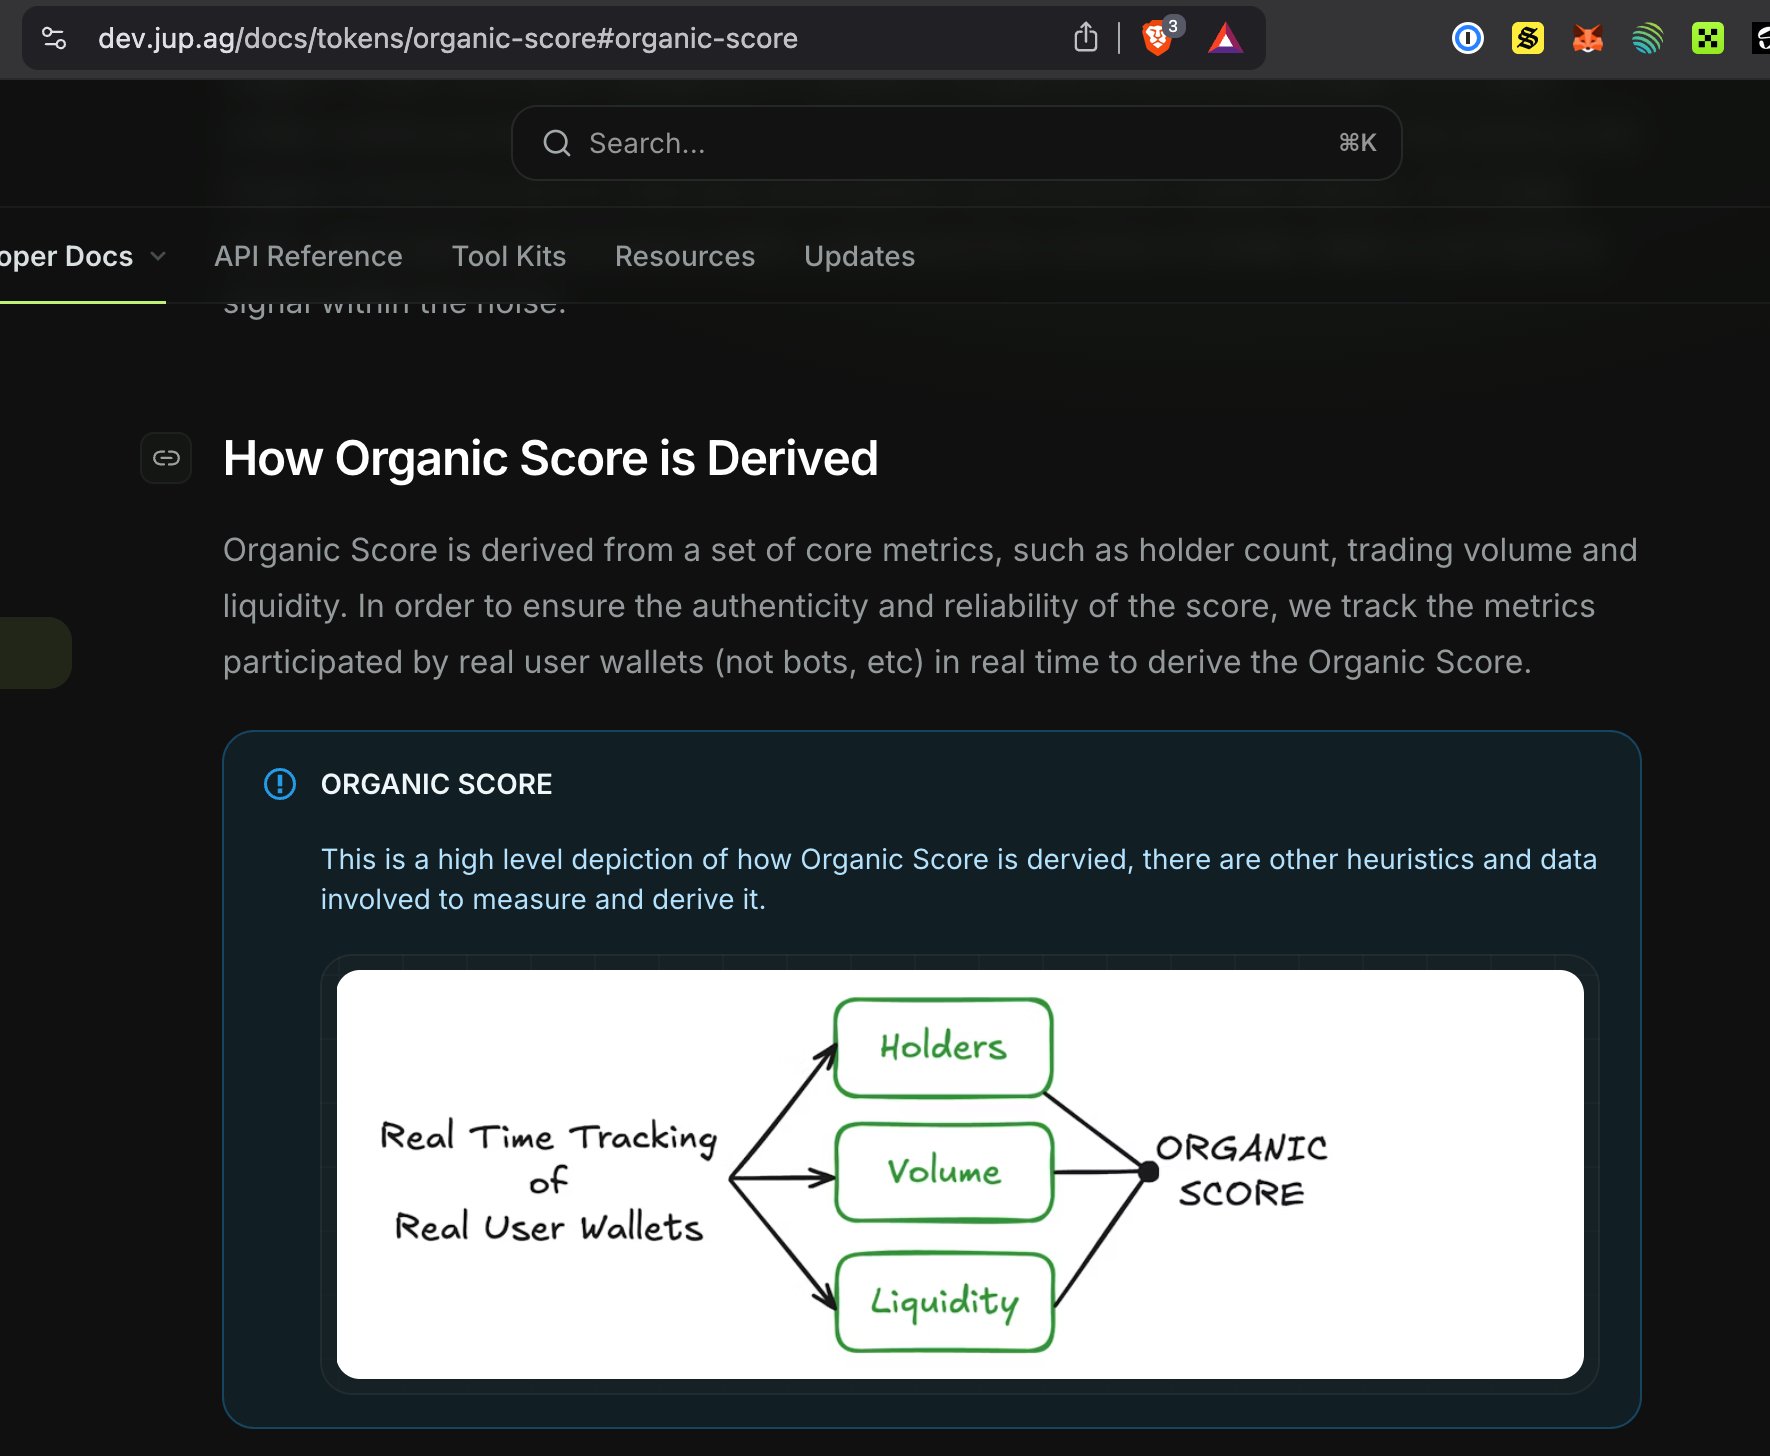Open the MetaMask fox extension icon
The width and height of the screenshot is (1770, 1456).
click(1587, 39)
